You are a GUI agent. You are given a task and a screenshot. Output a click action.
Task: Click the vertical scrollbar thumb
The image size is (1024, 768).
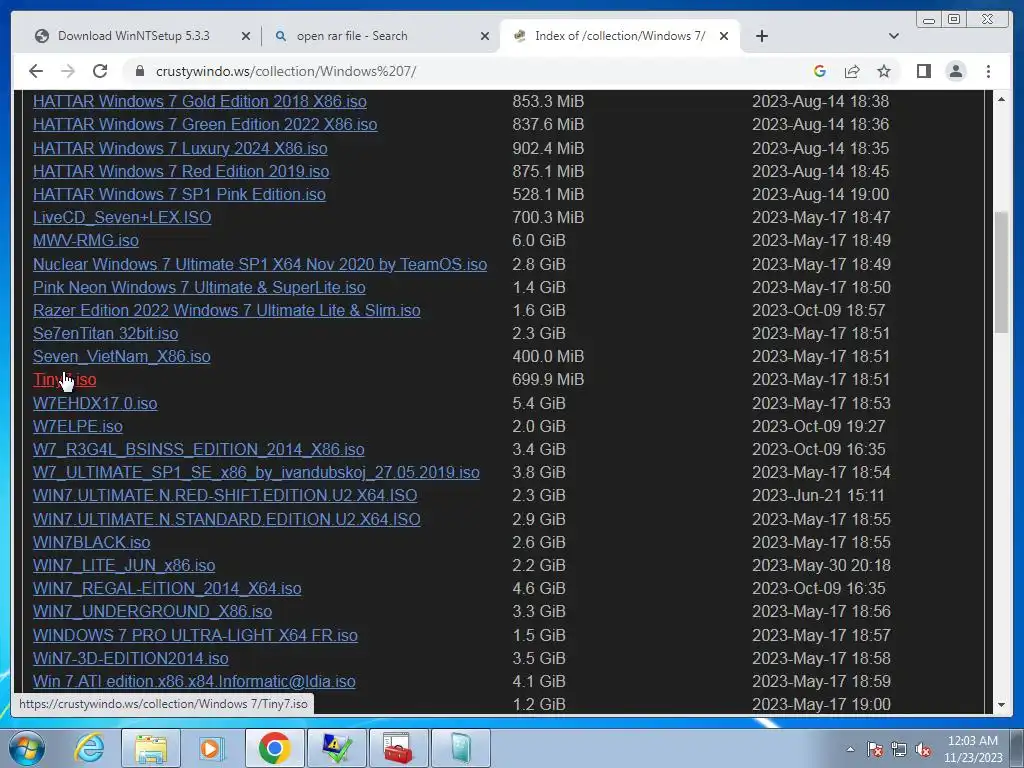1001,273
